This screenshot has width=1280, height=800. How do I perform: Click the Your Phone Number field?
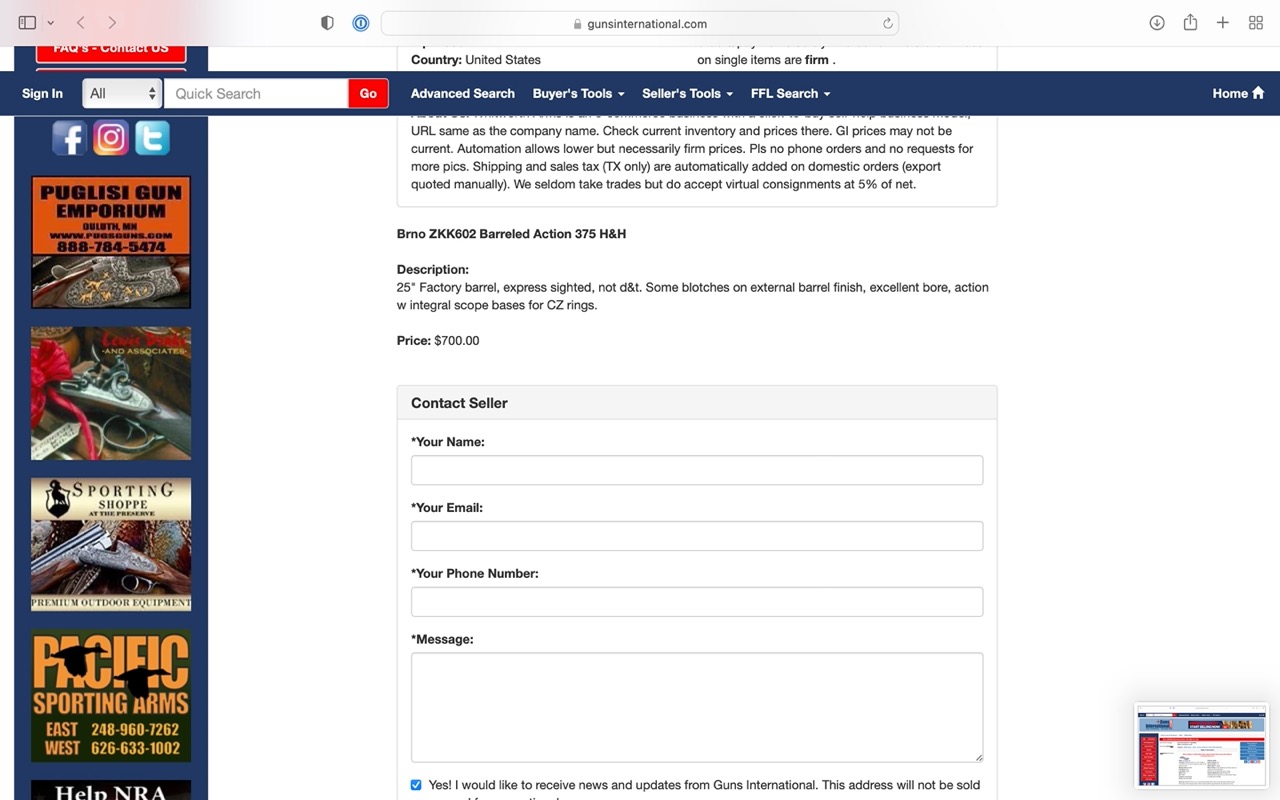(x=697, y=602)
